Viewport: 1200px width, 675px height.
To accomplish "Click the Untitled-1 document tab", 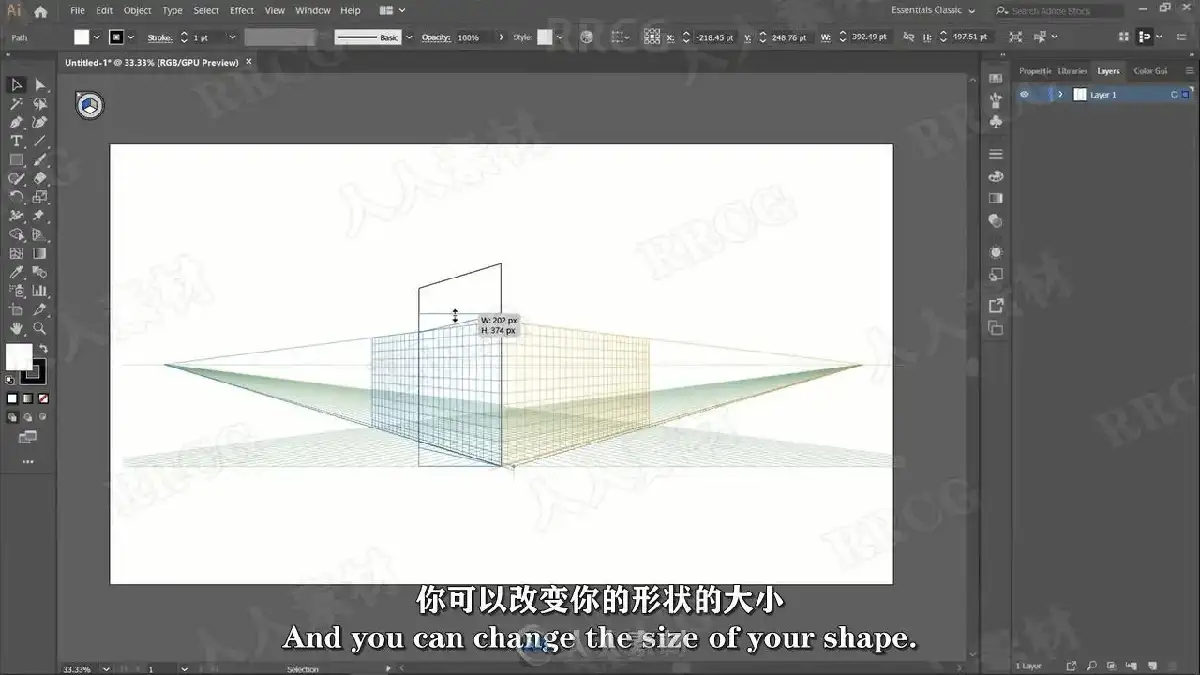I will click(x=152, y=62).
